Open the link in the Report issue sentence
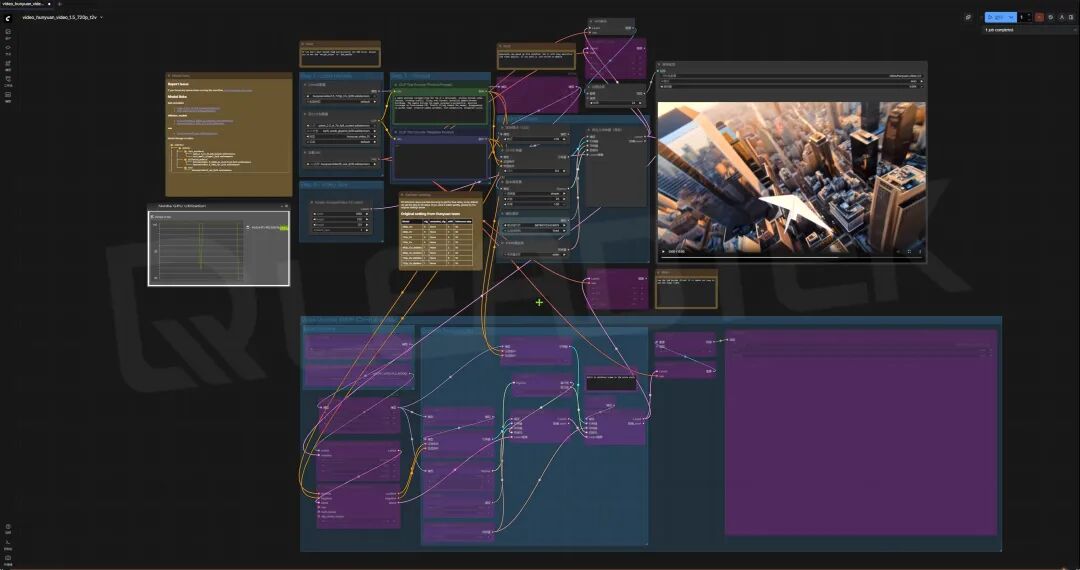 [x=238, y=91]
